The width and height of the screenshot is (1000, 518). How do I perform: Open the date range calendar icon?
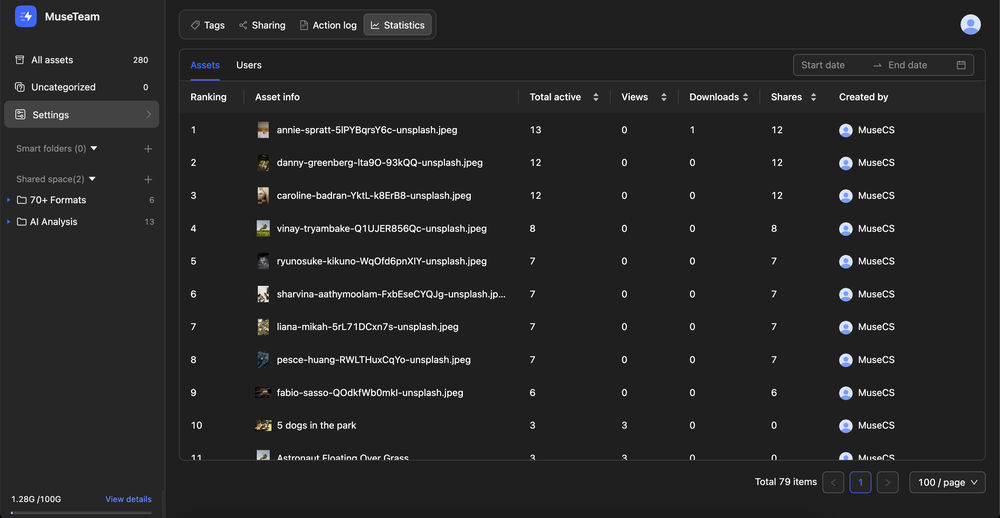(x=961, y=65)
